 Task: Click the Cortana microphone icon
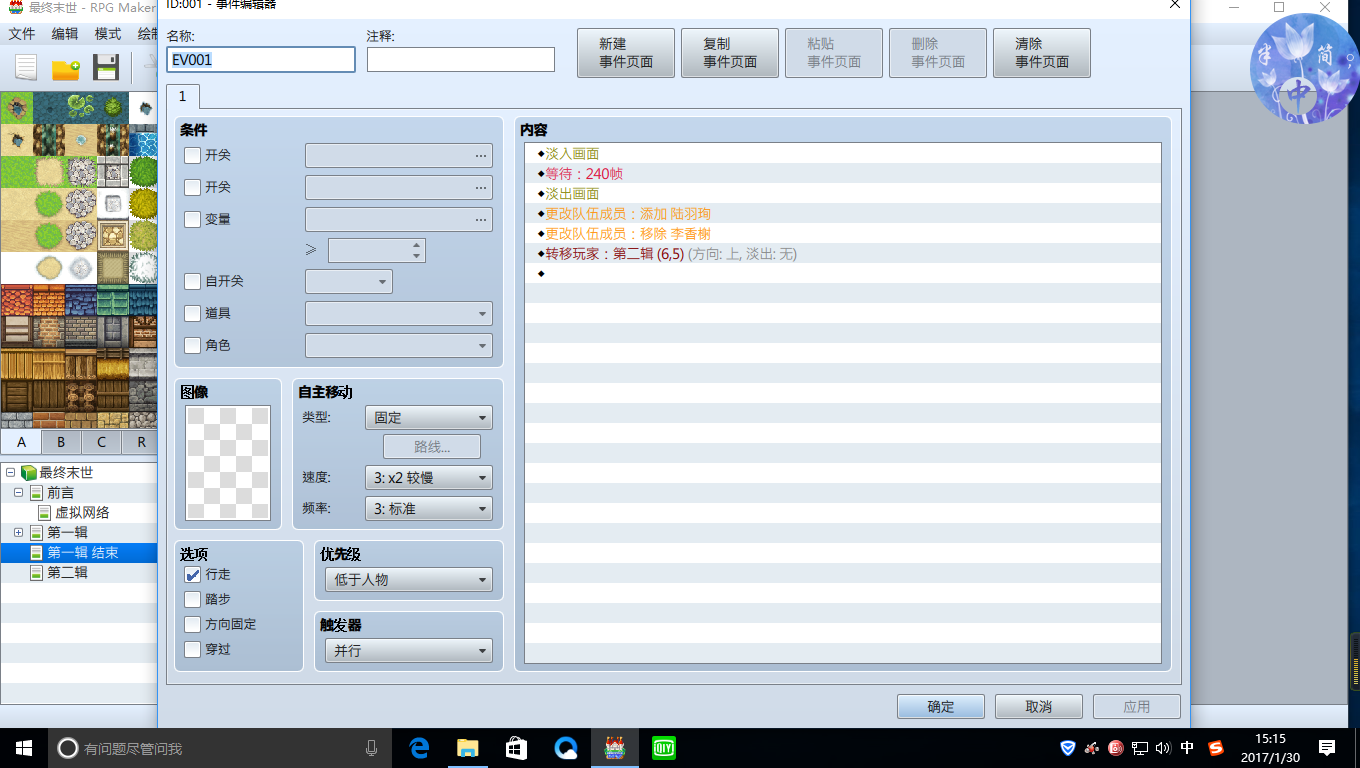pos(372,747)
